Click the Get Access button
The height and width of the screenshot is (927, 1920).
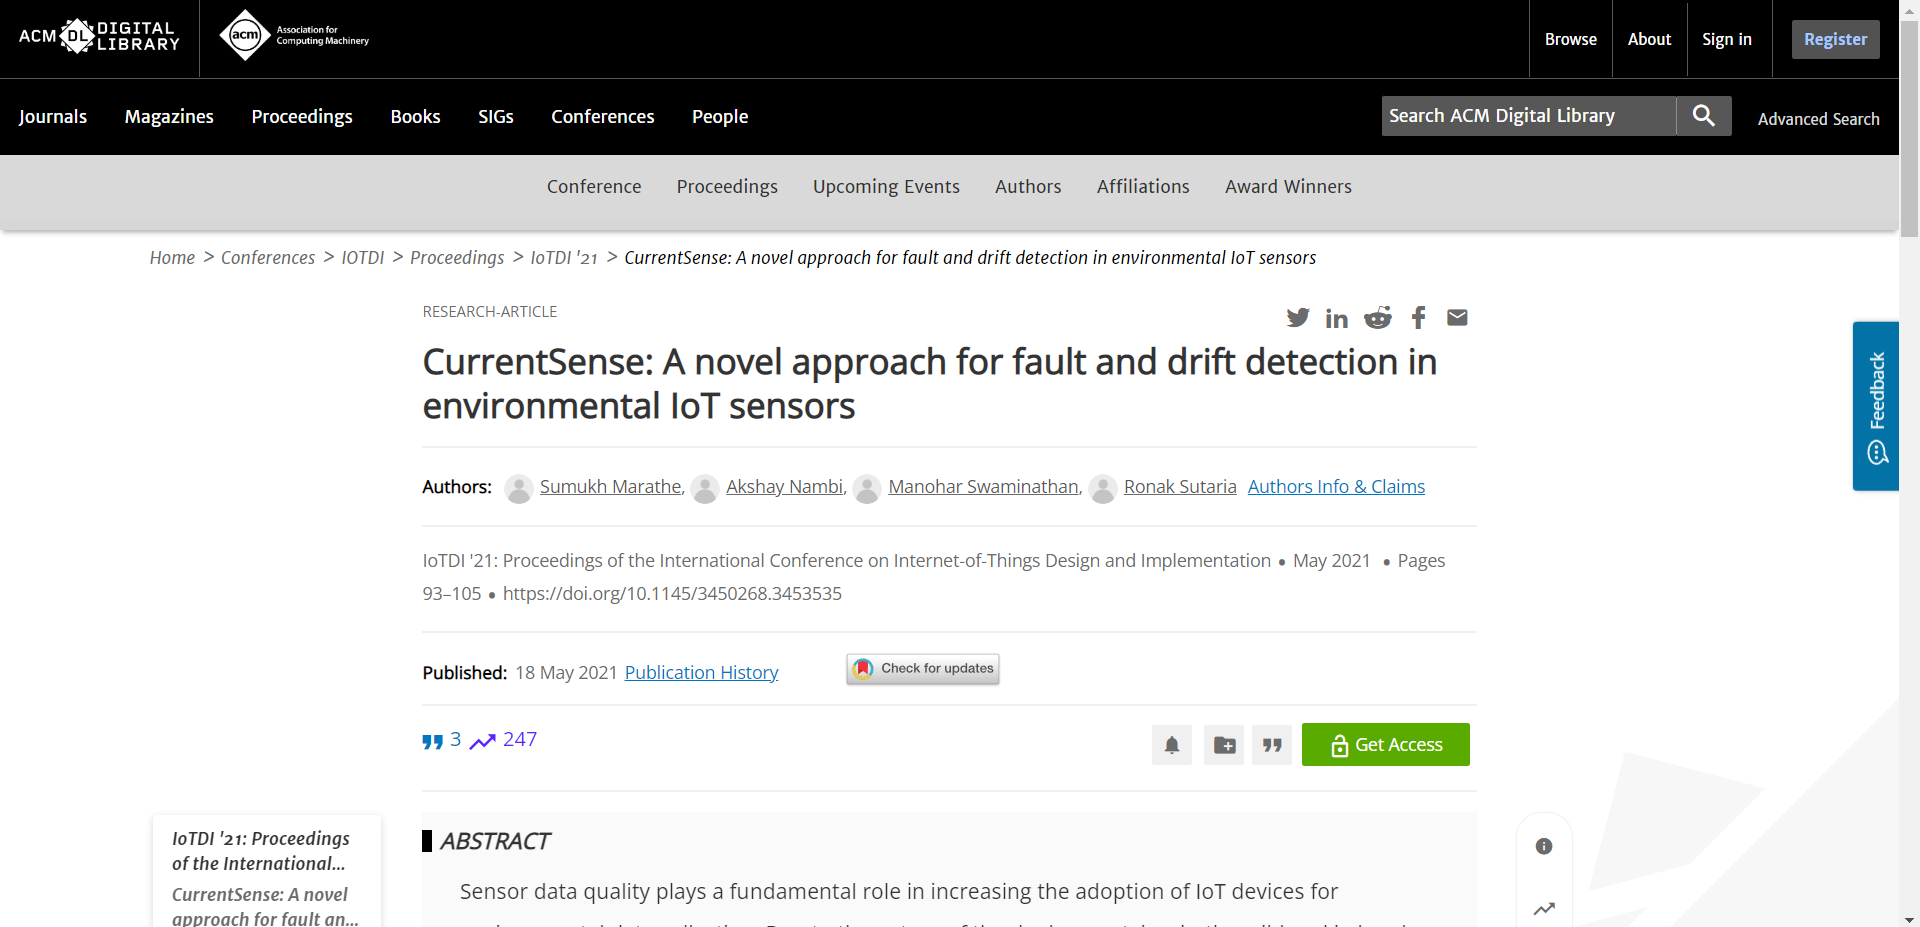pos(1385,745)
